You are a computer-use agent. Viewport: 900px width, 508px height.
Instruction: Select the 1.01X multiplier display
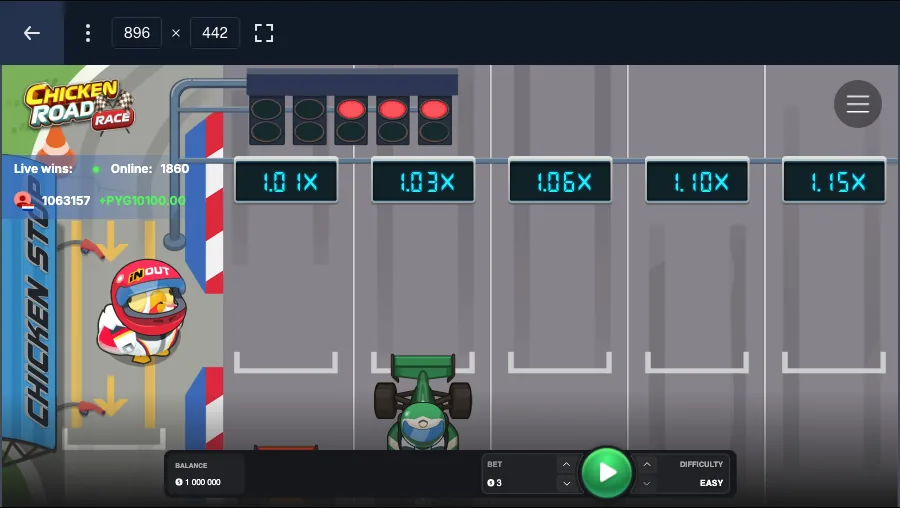click(x=286, y=181)
